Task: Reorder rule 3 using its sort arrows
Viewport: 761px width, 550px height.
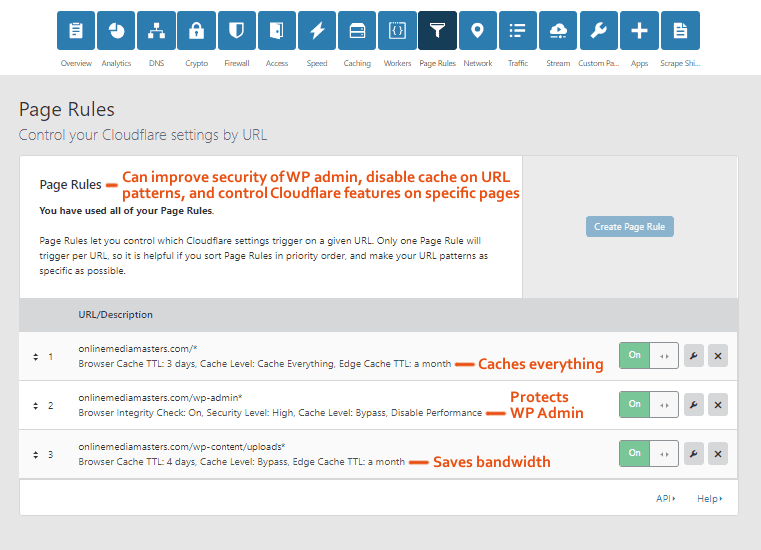Action: 35,455
